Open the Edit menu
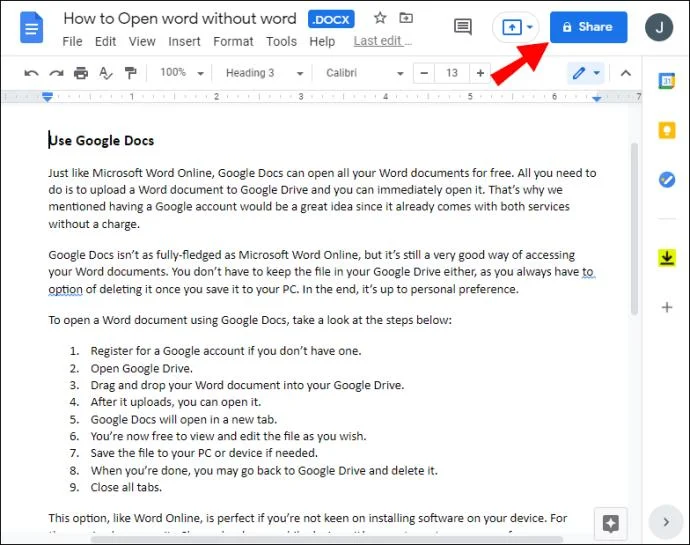Image resolution: width=690 pixels, height=545 pixels. click(106, 41)
